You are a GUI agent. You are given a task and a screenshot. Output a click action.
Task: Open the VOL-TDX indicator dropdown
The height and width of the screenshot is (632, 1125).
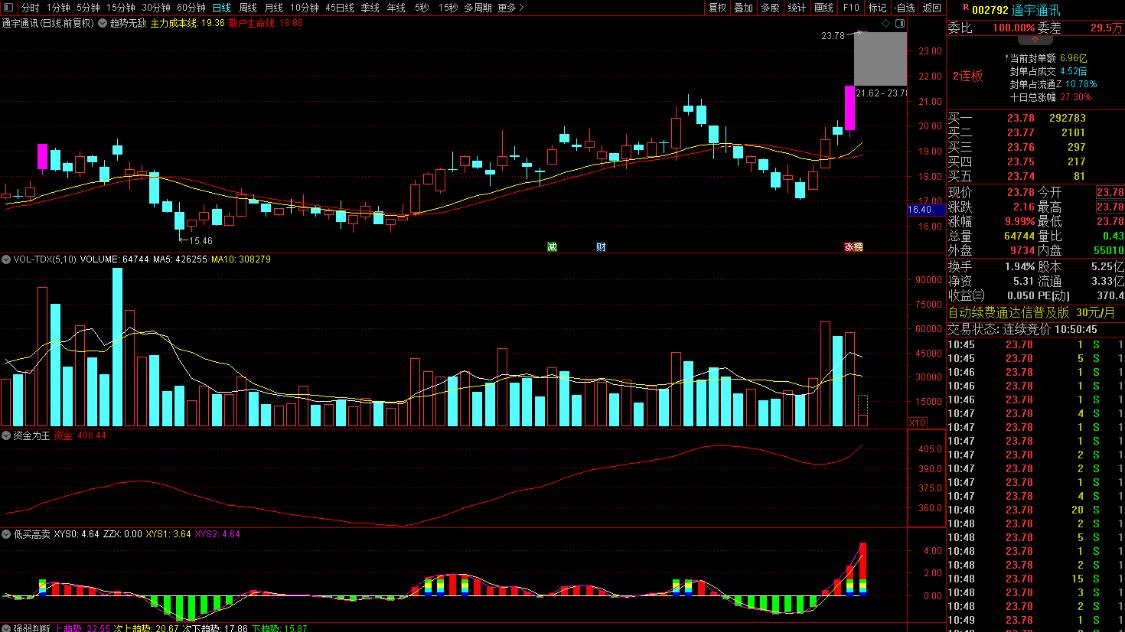(6, 259)
